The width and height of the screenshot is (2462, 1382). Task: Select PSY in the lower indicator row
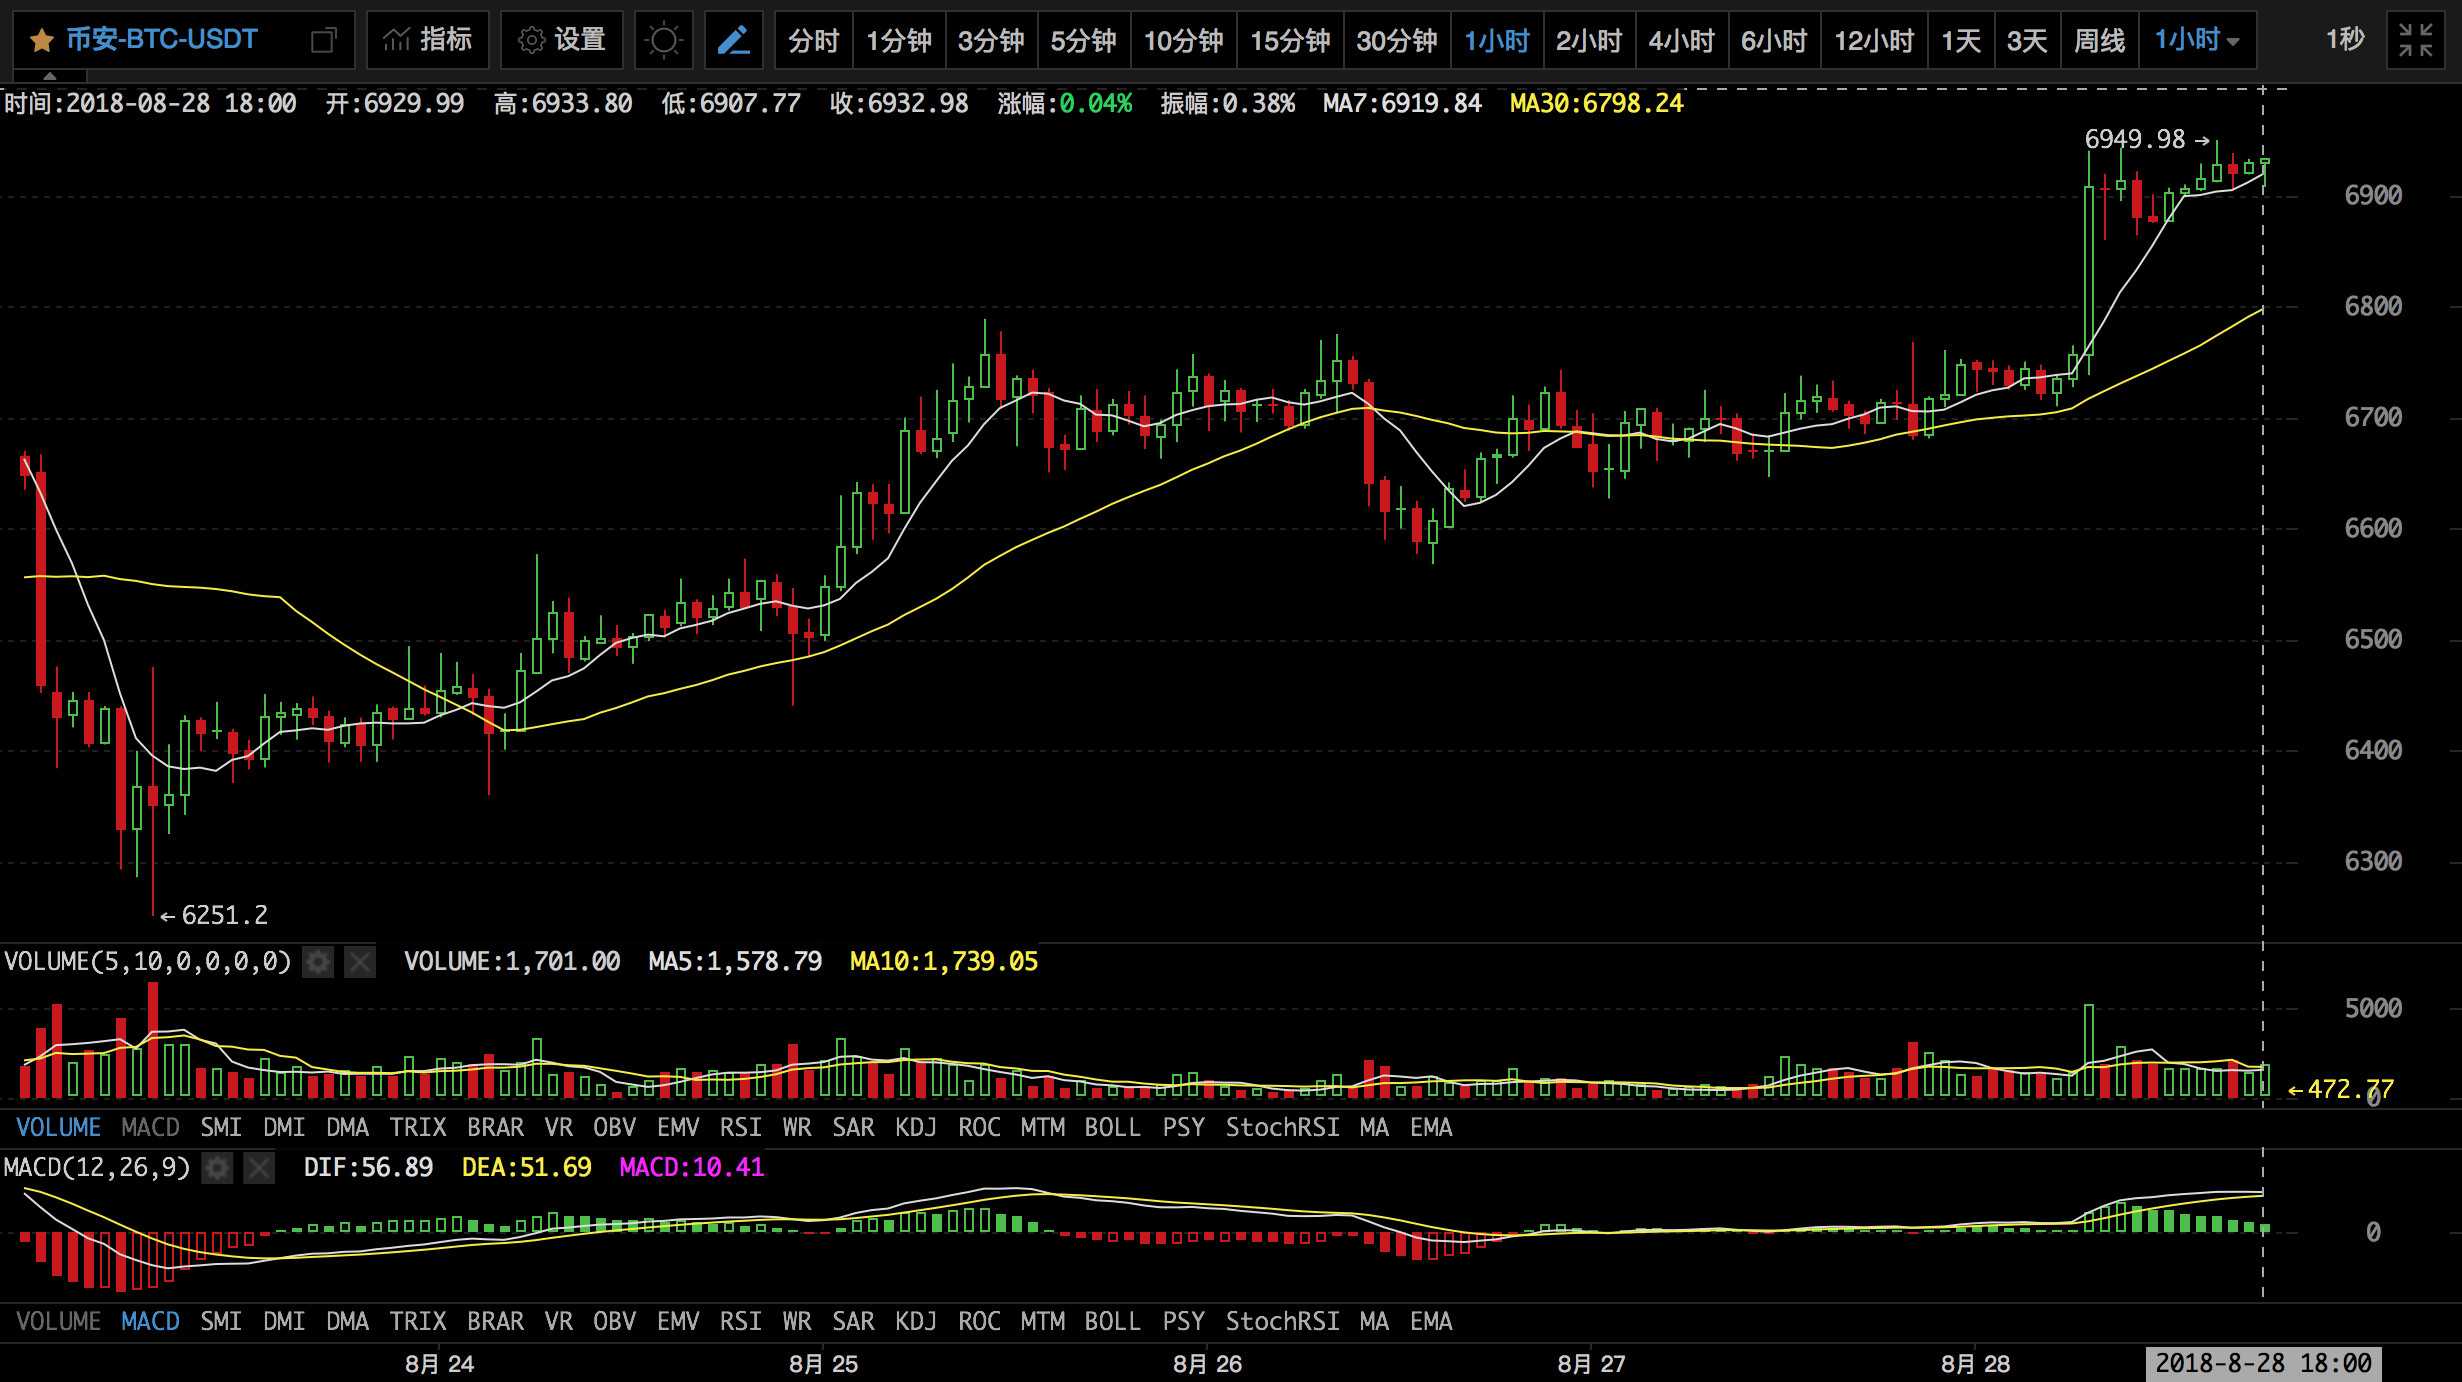click(x=1183, y=1322)
